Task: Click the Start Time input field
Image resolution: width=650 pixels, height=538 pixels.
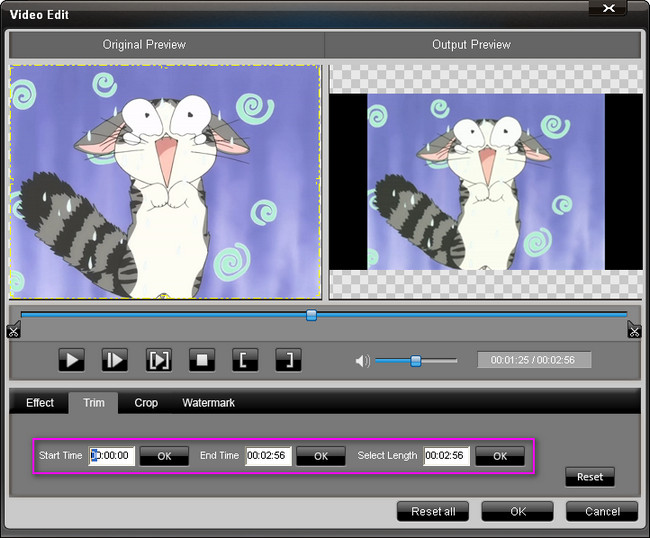Action: point(112,456)
